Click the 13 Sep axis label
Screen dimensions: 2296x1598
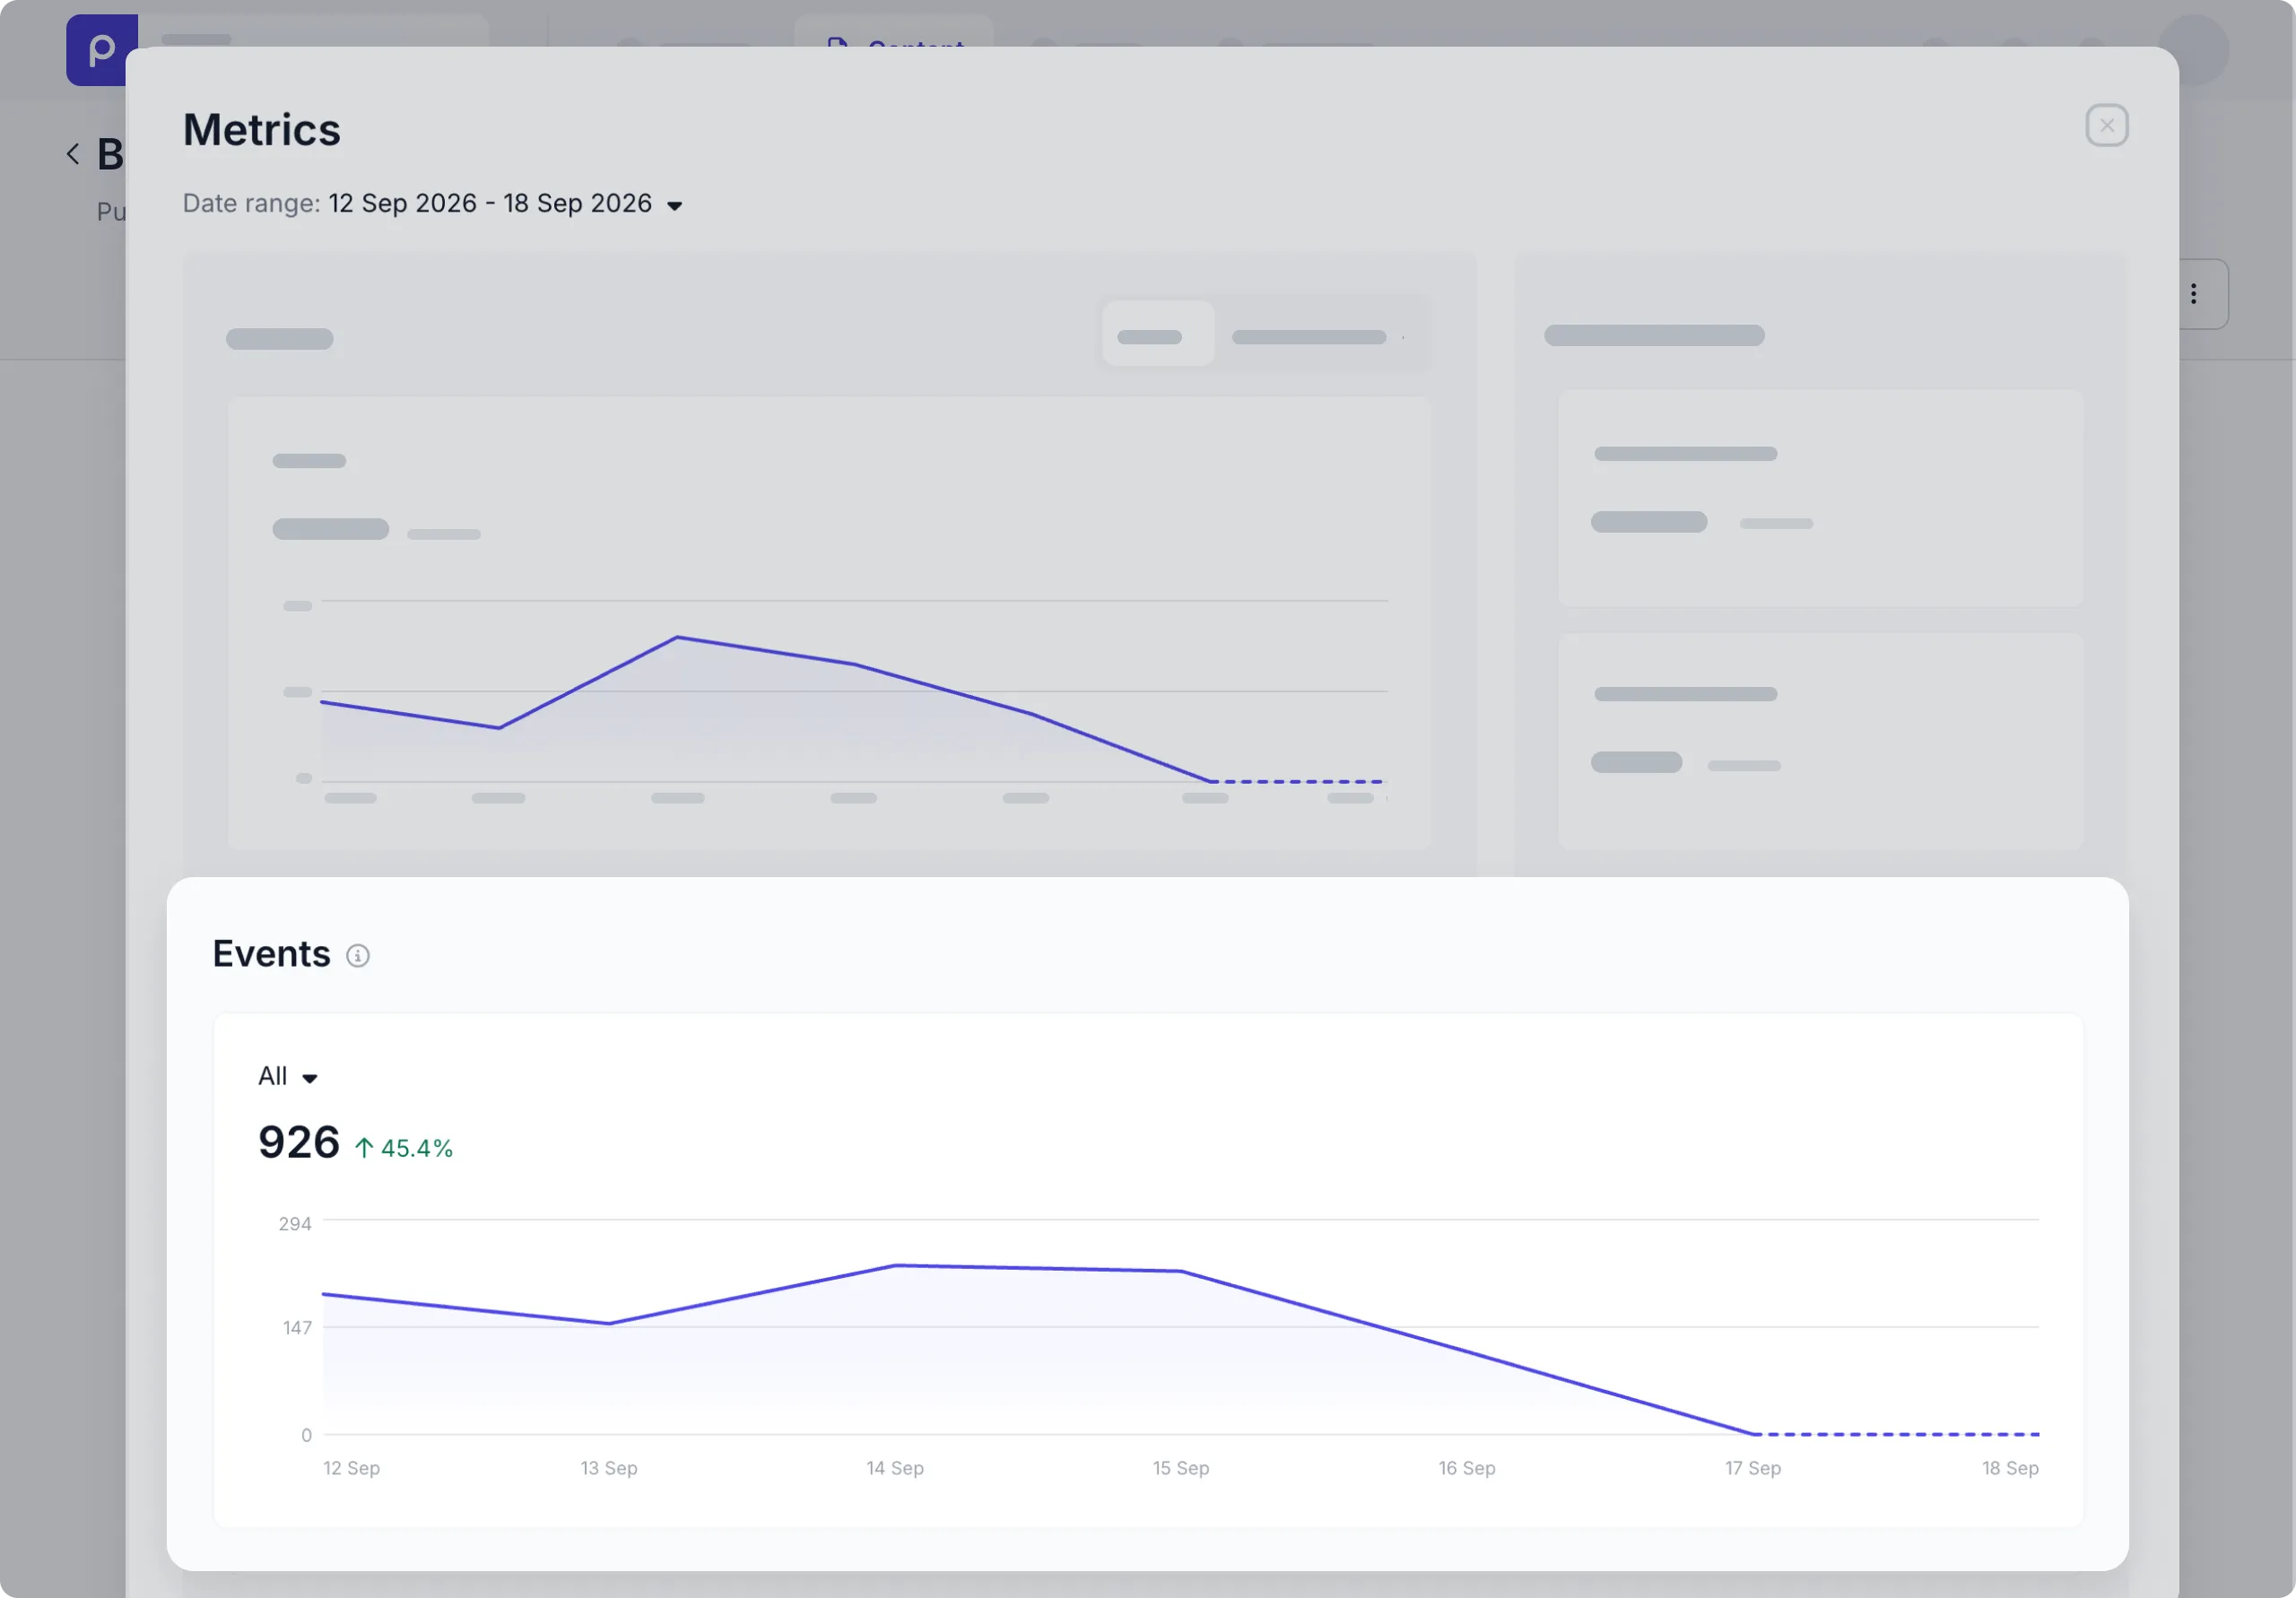609,1468
